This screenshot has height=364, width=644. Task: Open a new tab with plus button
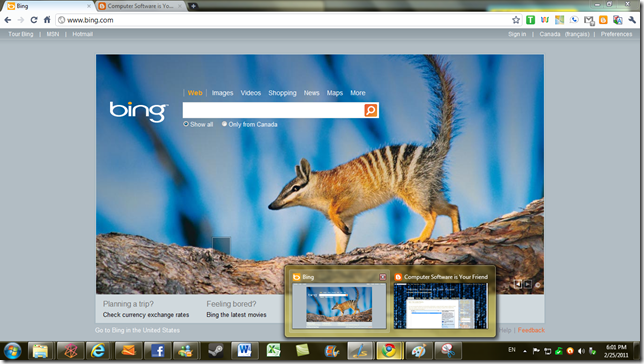point(193,6)
